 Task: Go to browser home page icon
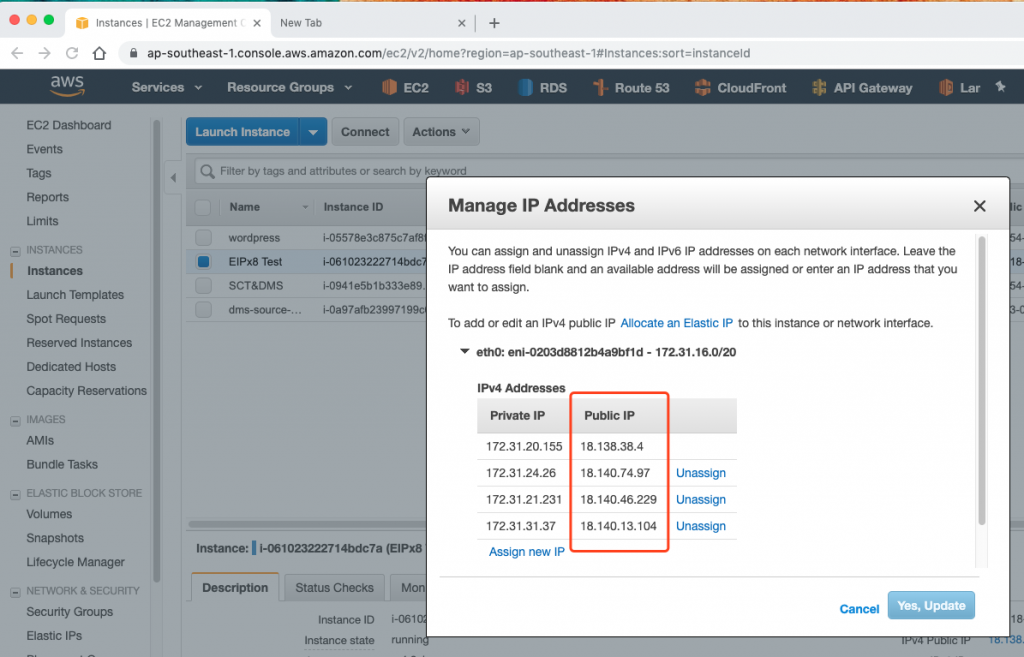(99, 53)
